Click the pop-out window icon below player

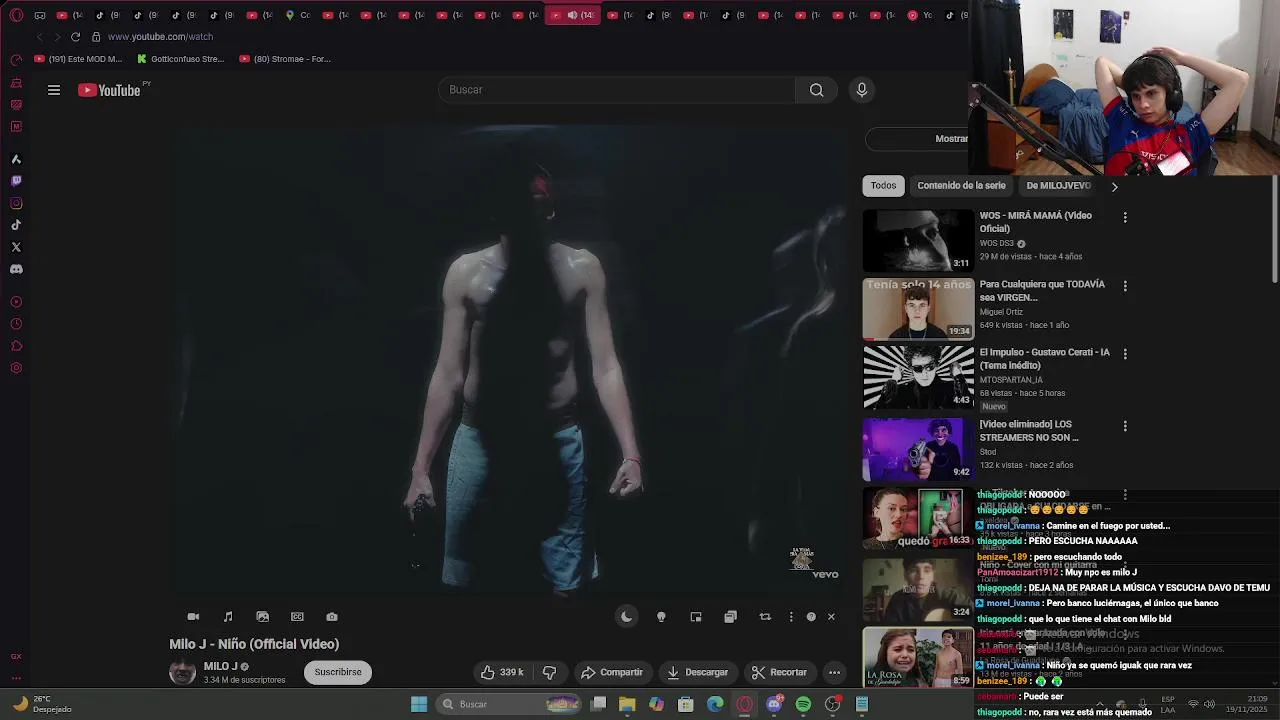coord(730,617)
